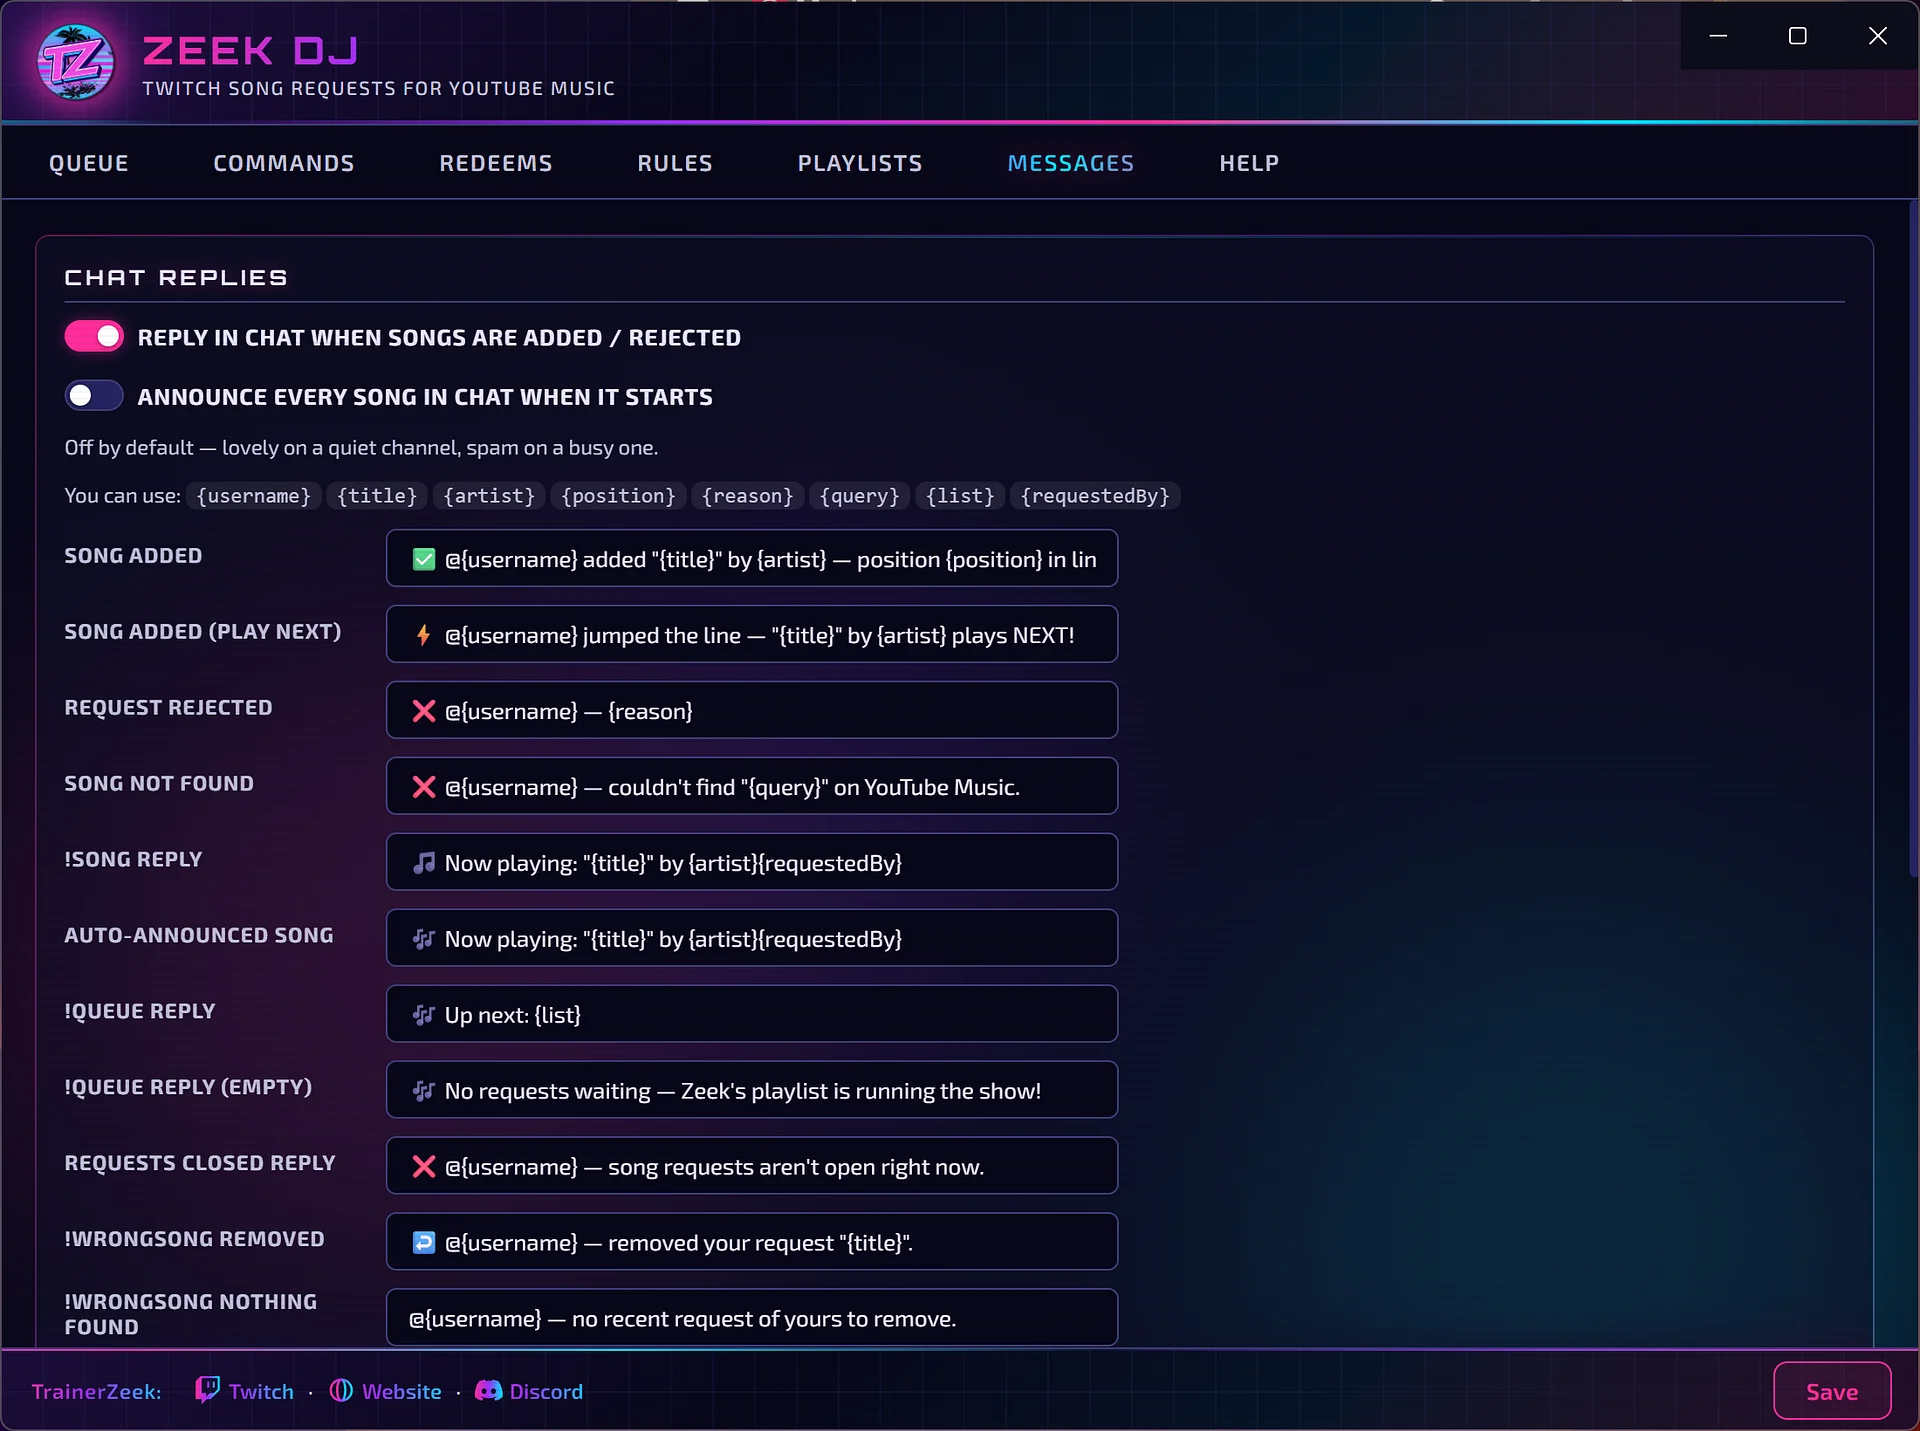Click the Song Added message field

pyautogui.click(x=752, y=558)
